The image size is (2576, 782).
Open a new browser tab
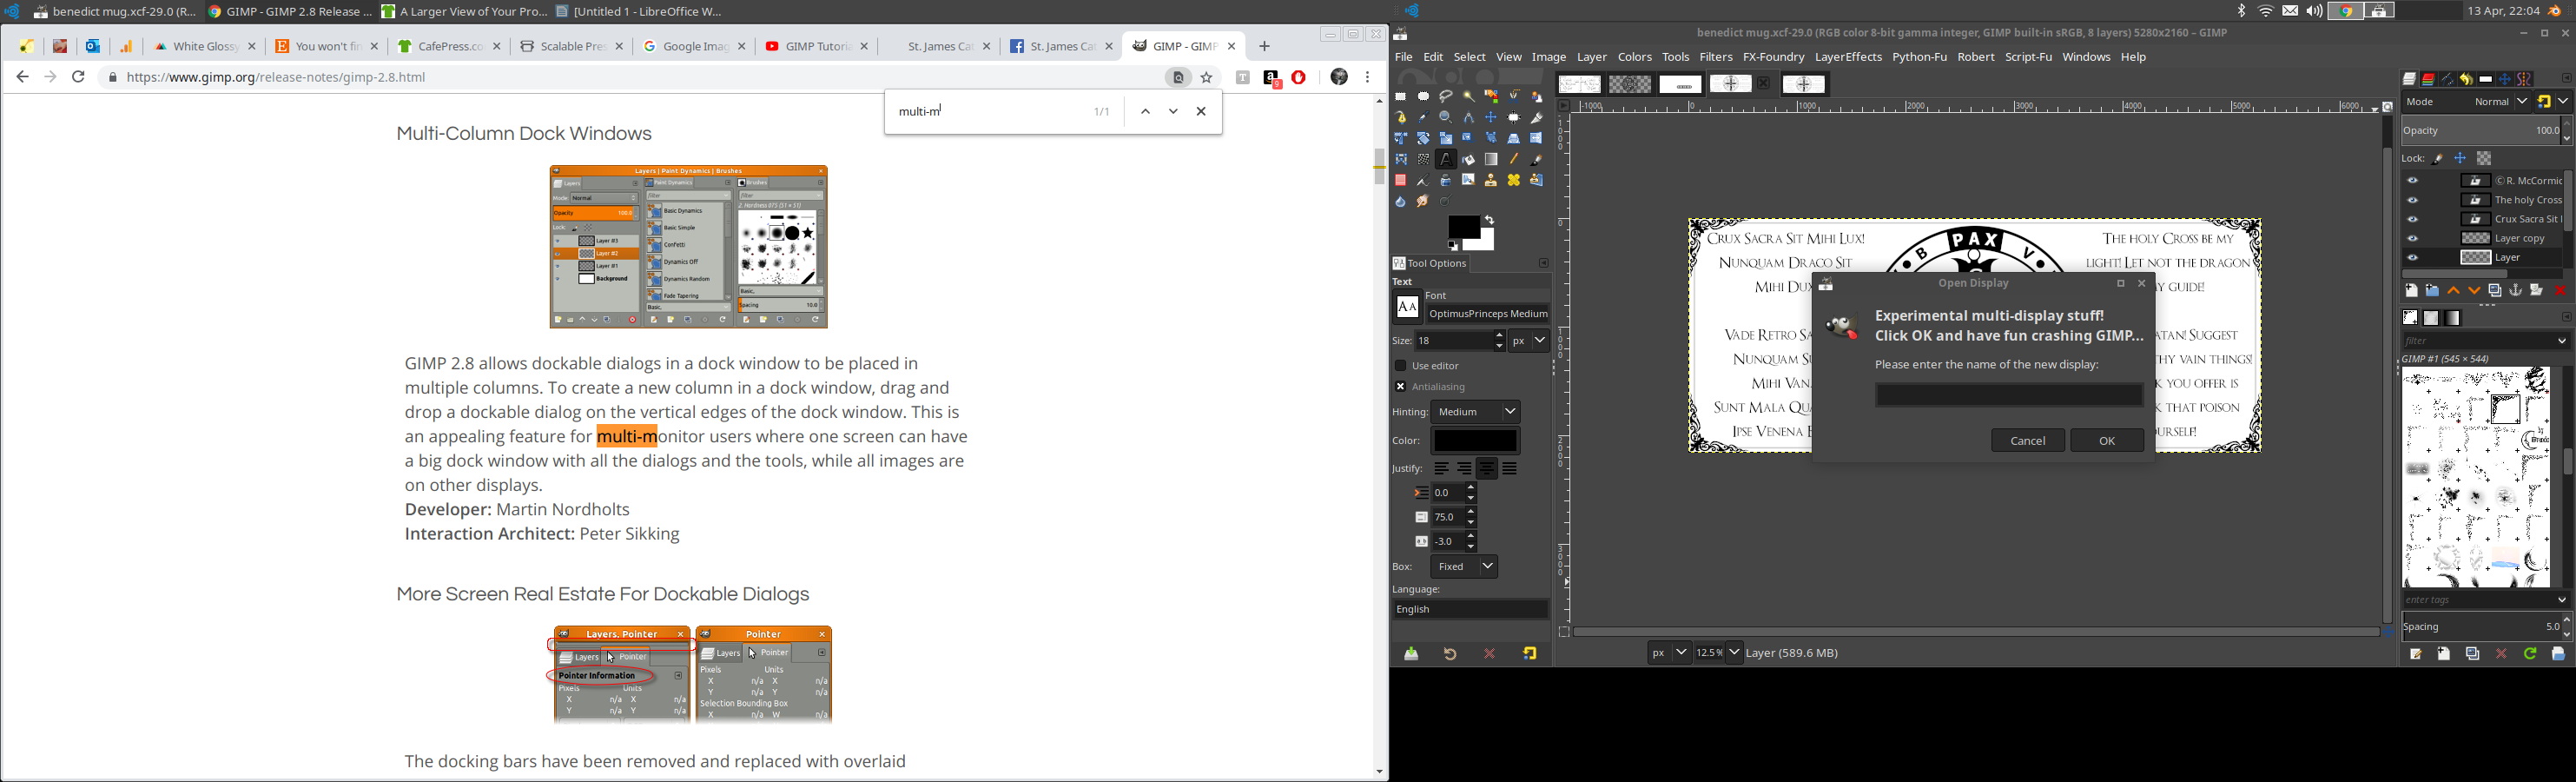[1264, 47]
